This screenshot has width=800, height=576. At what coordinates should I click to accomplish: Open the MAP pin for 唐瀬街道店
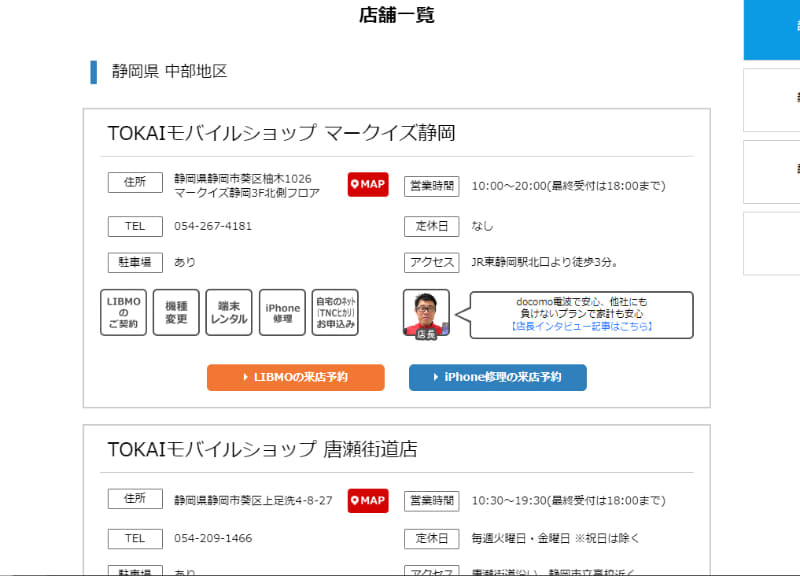[367, 500]
